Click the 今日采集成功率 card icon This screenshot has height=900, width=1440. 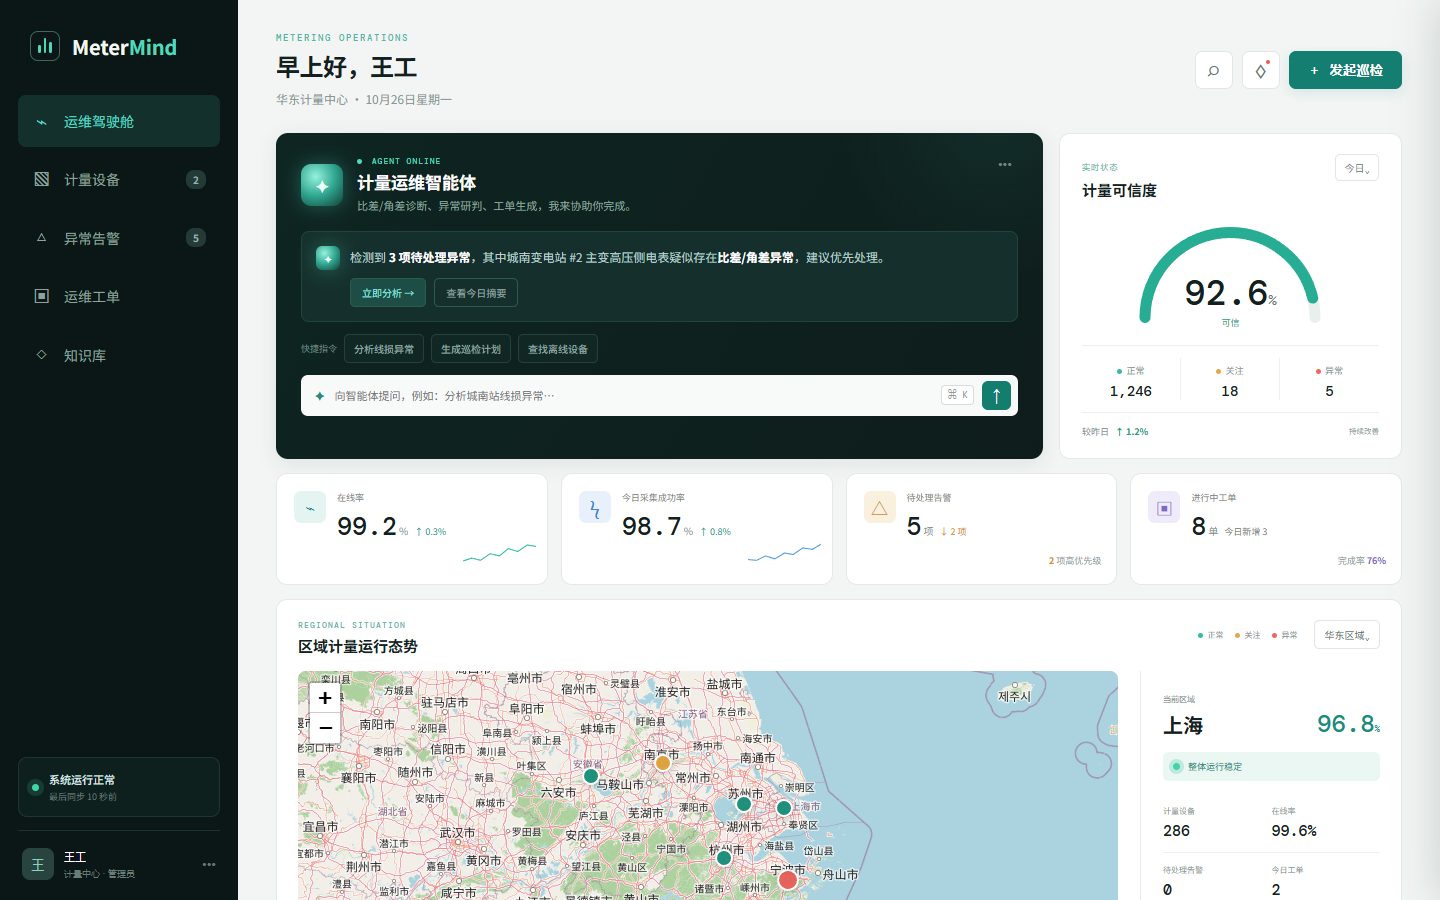pos(595,507)
